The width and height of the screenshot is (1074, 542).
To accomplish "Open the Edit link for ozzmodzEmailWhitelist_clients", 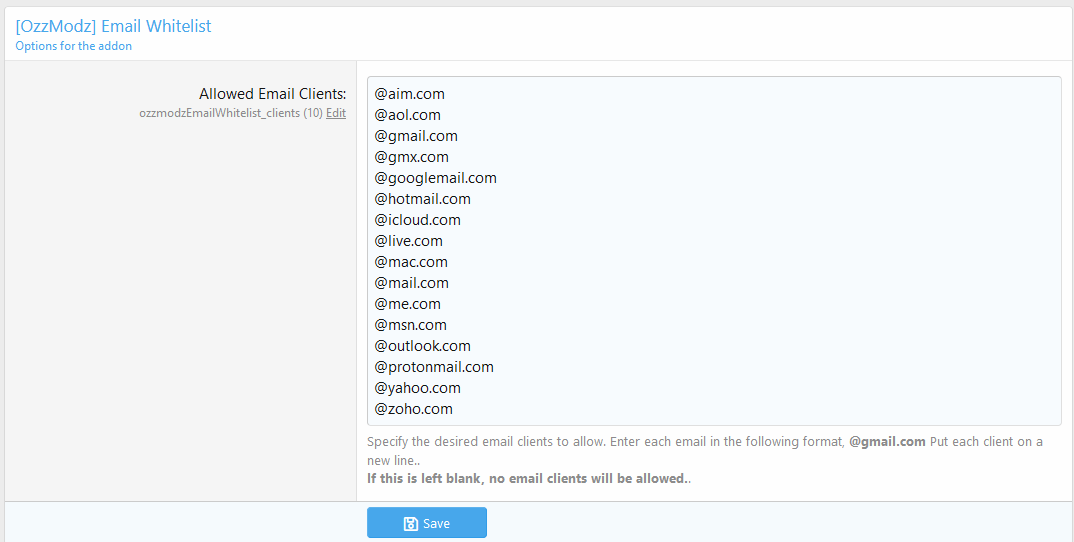I will (x=336, y=113).
